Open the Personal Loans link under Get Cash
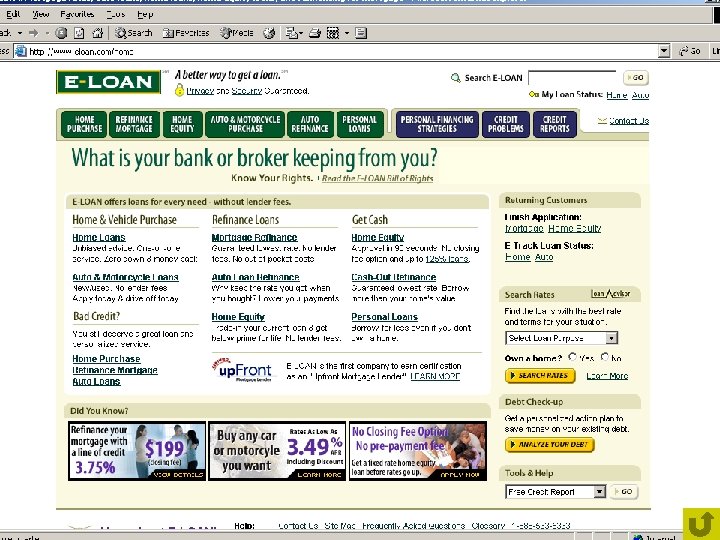 click(384, 317)
